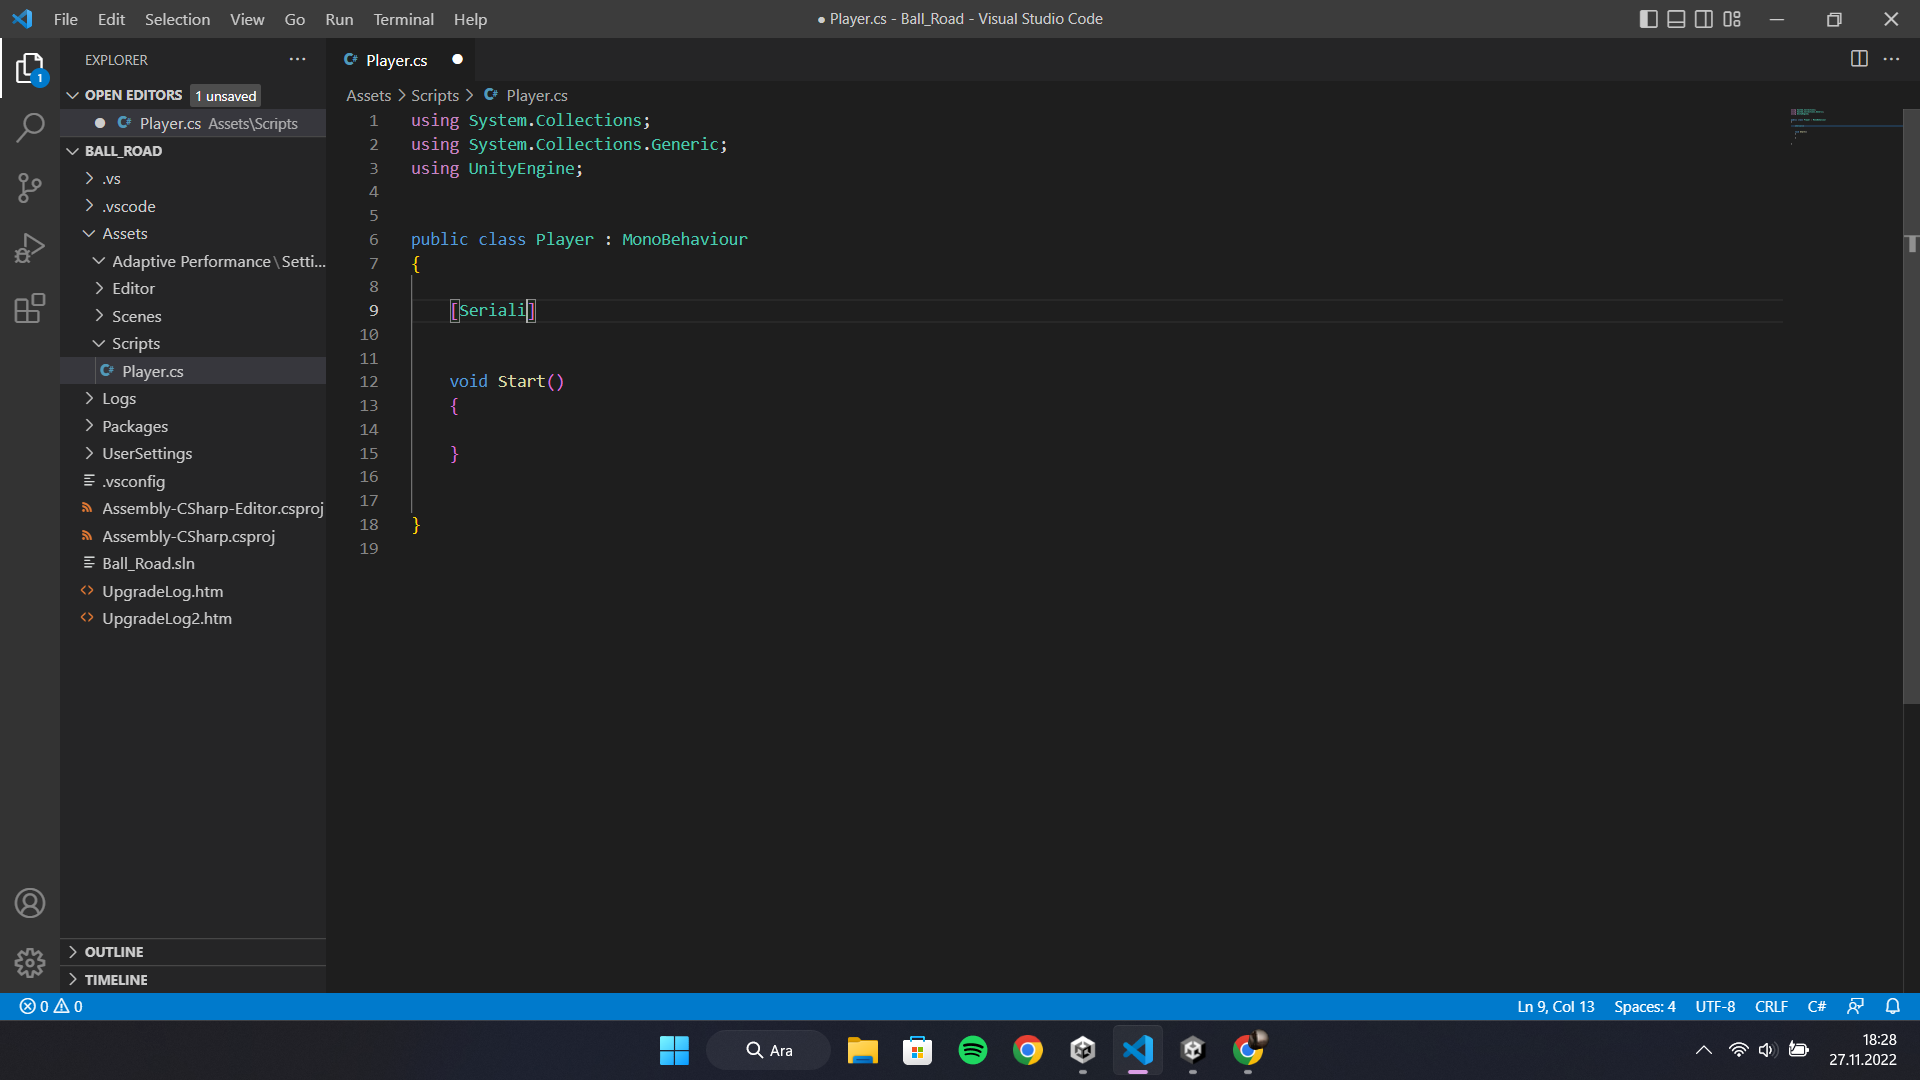Toggle secondary side bar visibility

click(x=1704, y=19)
